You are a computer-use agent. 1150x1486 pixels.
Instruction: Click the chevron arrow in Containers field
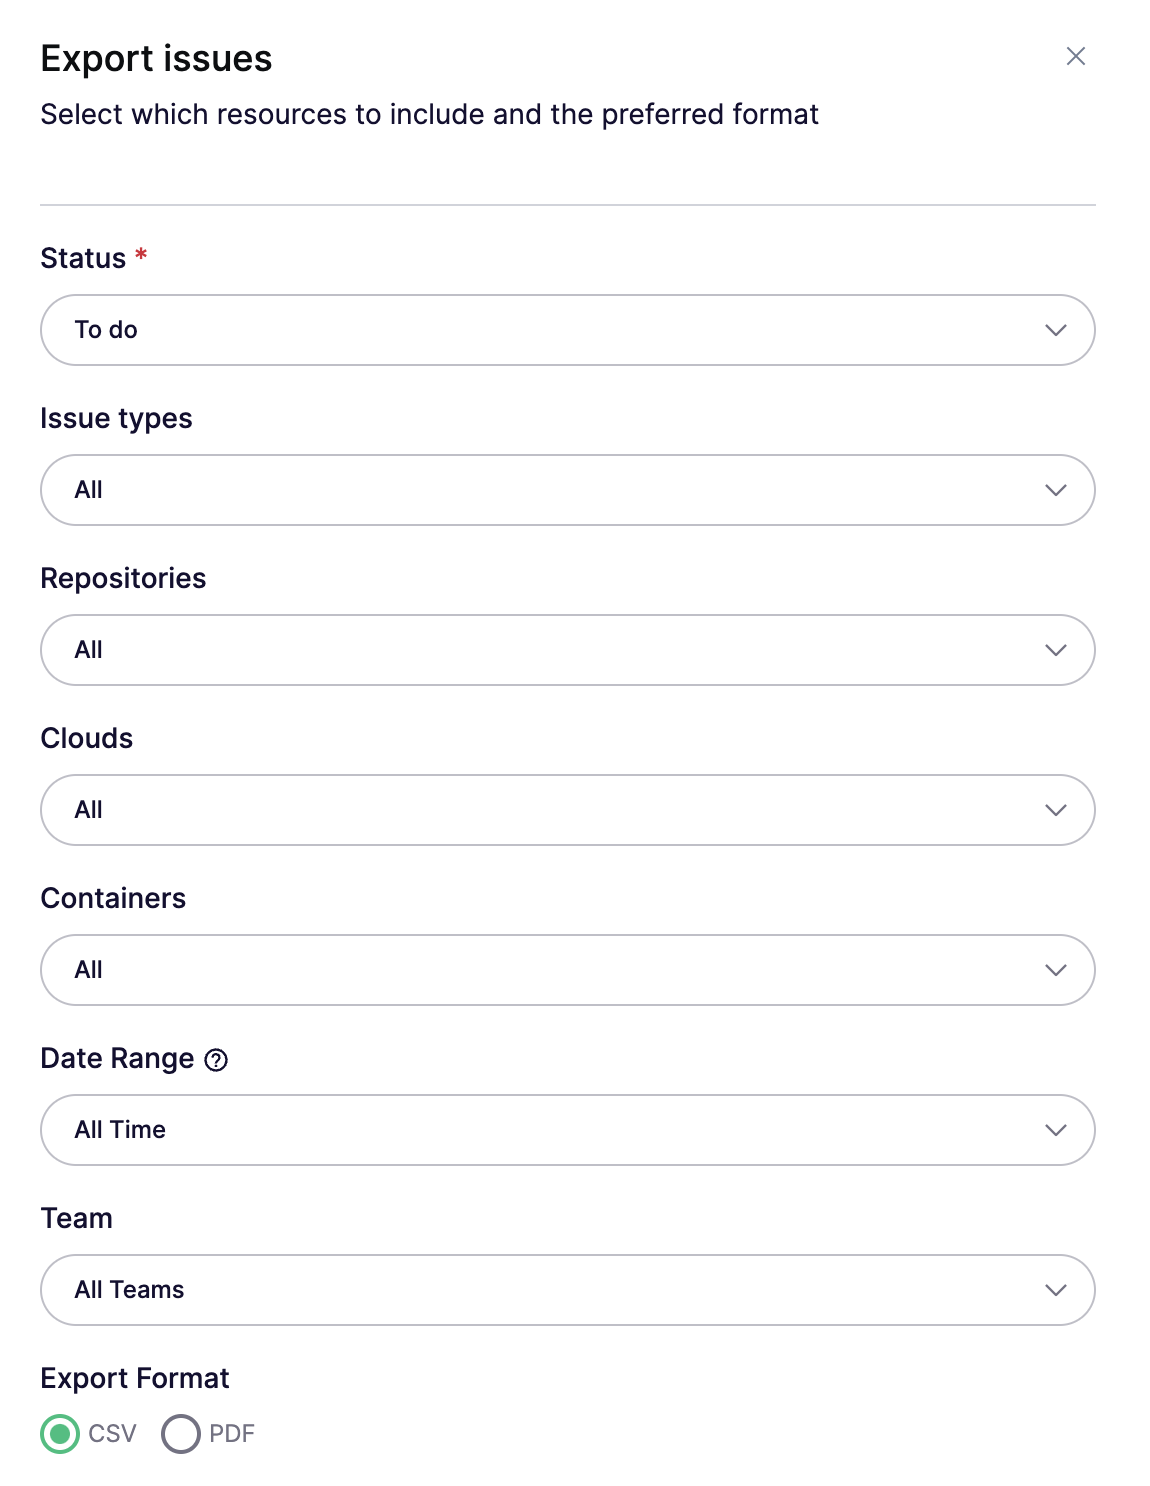click(1056, 970)
